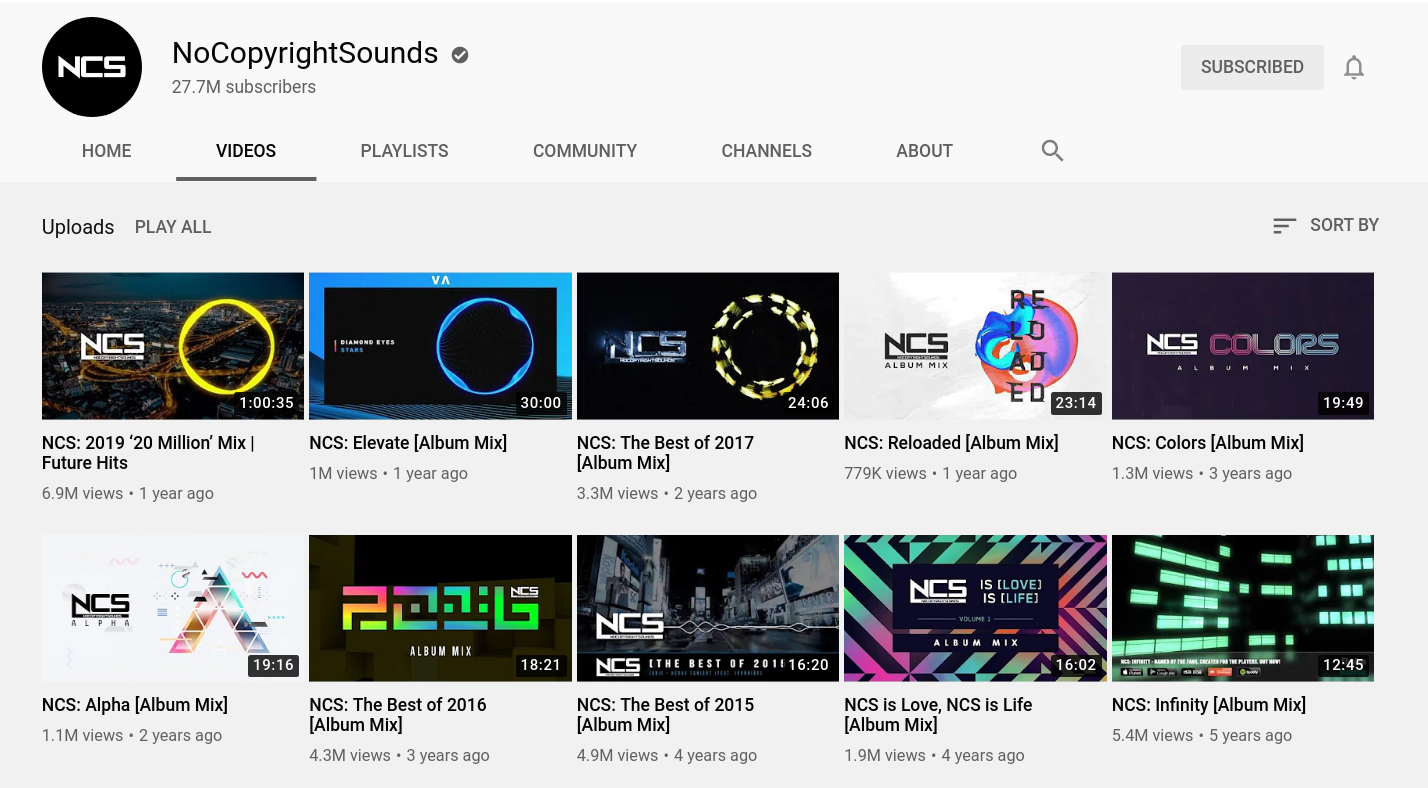Click '6.9M views • 1 year ago' text
Screen dimensions: 1428x788
coord(128,493)
